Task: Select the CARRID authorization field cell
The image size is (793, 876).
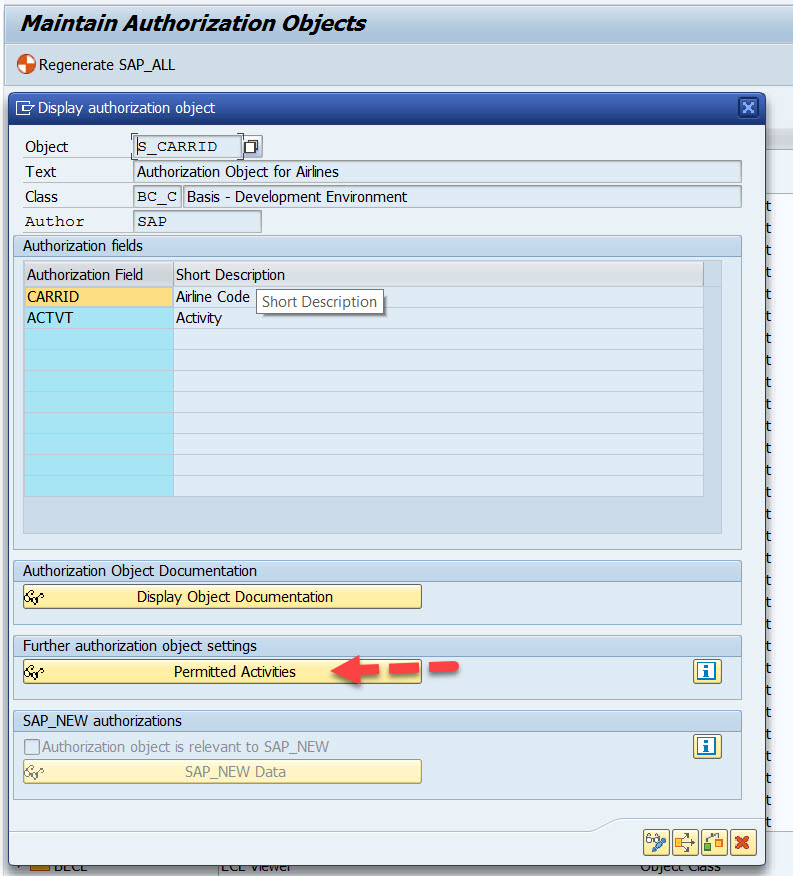Action: coord(98,297)
